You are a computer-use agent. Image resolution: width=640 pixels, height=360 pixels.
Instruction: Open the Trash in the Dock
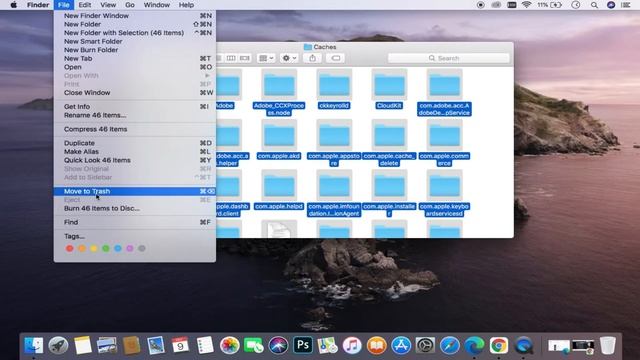point(607,345)
